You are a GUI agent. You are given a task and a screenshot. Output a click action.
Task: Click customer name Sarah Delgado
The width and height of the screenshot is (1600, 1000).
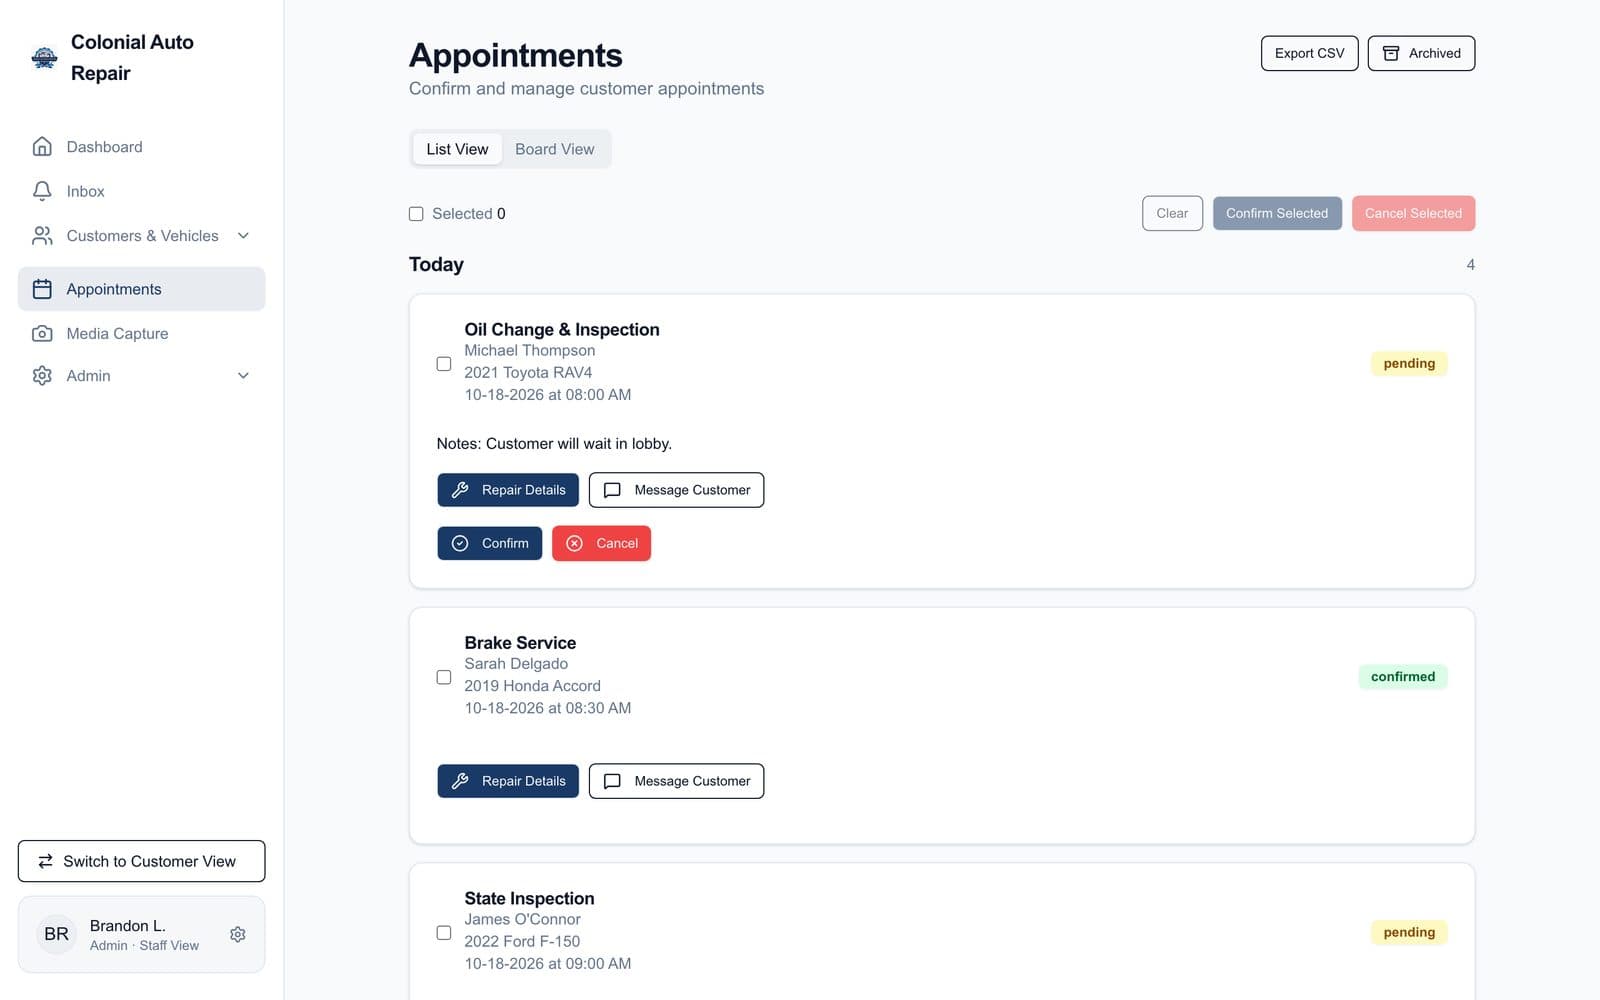coord(516,664)
